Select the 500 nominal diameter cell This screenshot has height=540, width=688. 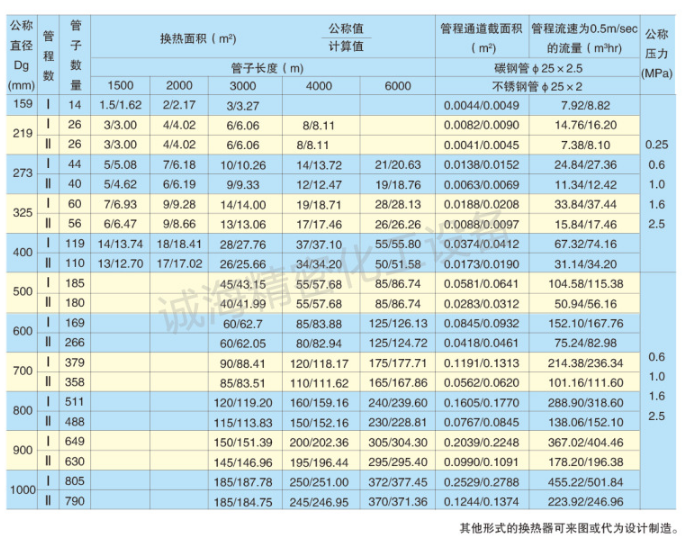[22, 291]
